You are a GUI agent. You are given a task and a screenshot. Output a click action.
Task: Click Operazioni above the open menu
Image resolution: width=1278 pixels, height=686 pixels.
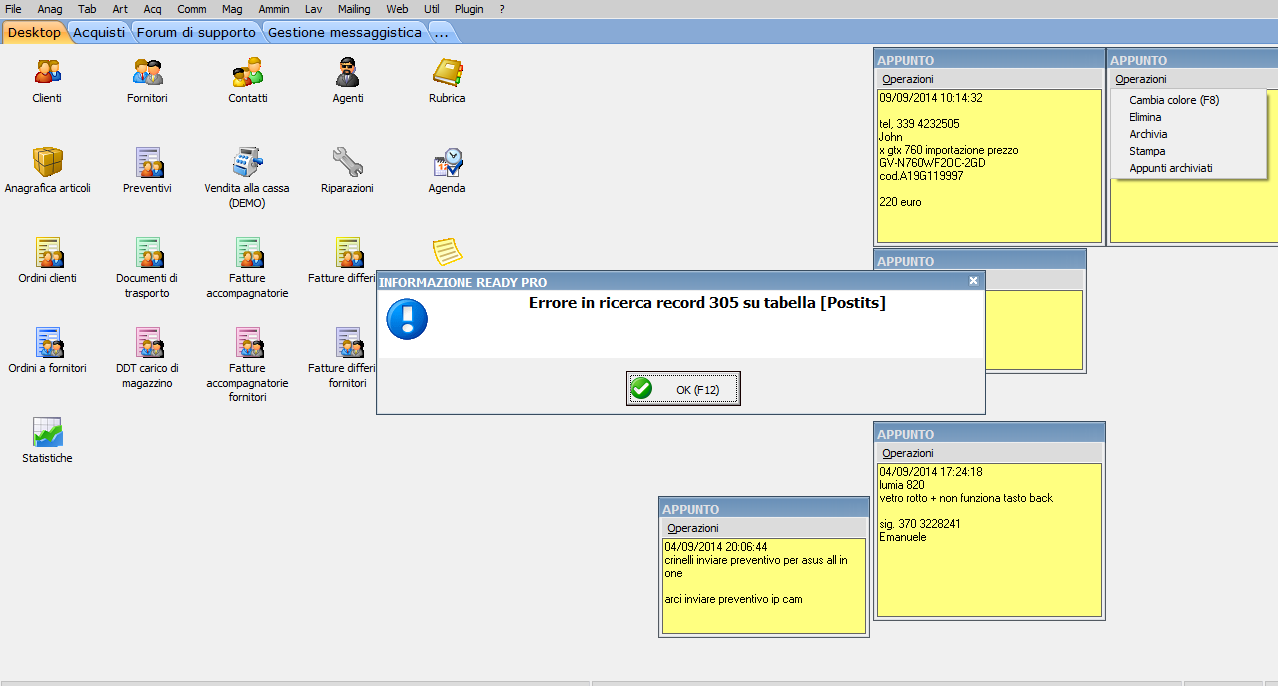click(x=1140, y=79)
